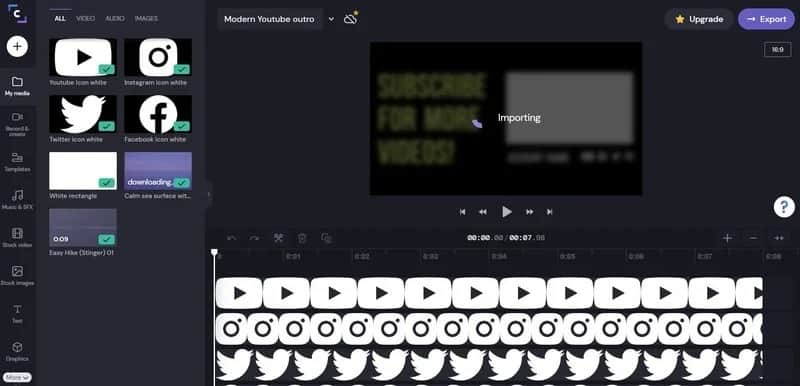
Task: Open the 16:9 aspect ratio selector
Action: pos(778,49)
